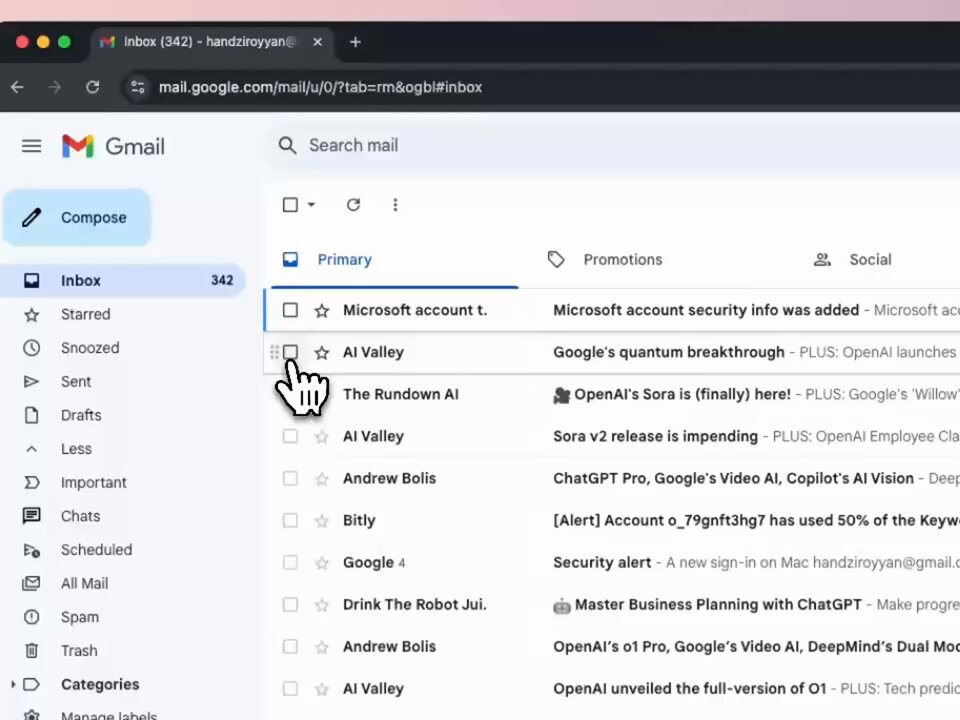Select the Google Security alert checkbox

pyautogui.click(x=290, y=562)
